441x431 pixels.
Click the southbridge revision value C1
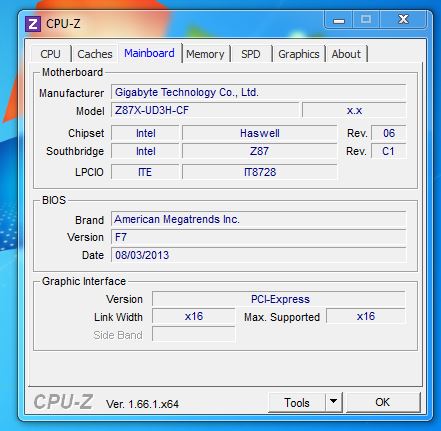point(389,151)
